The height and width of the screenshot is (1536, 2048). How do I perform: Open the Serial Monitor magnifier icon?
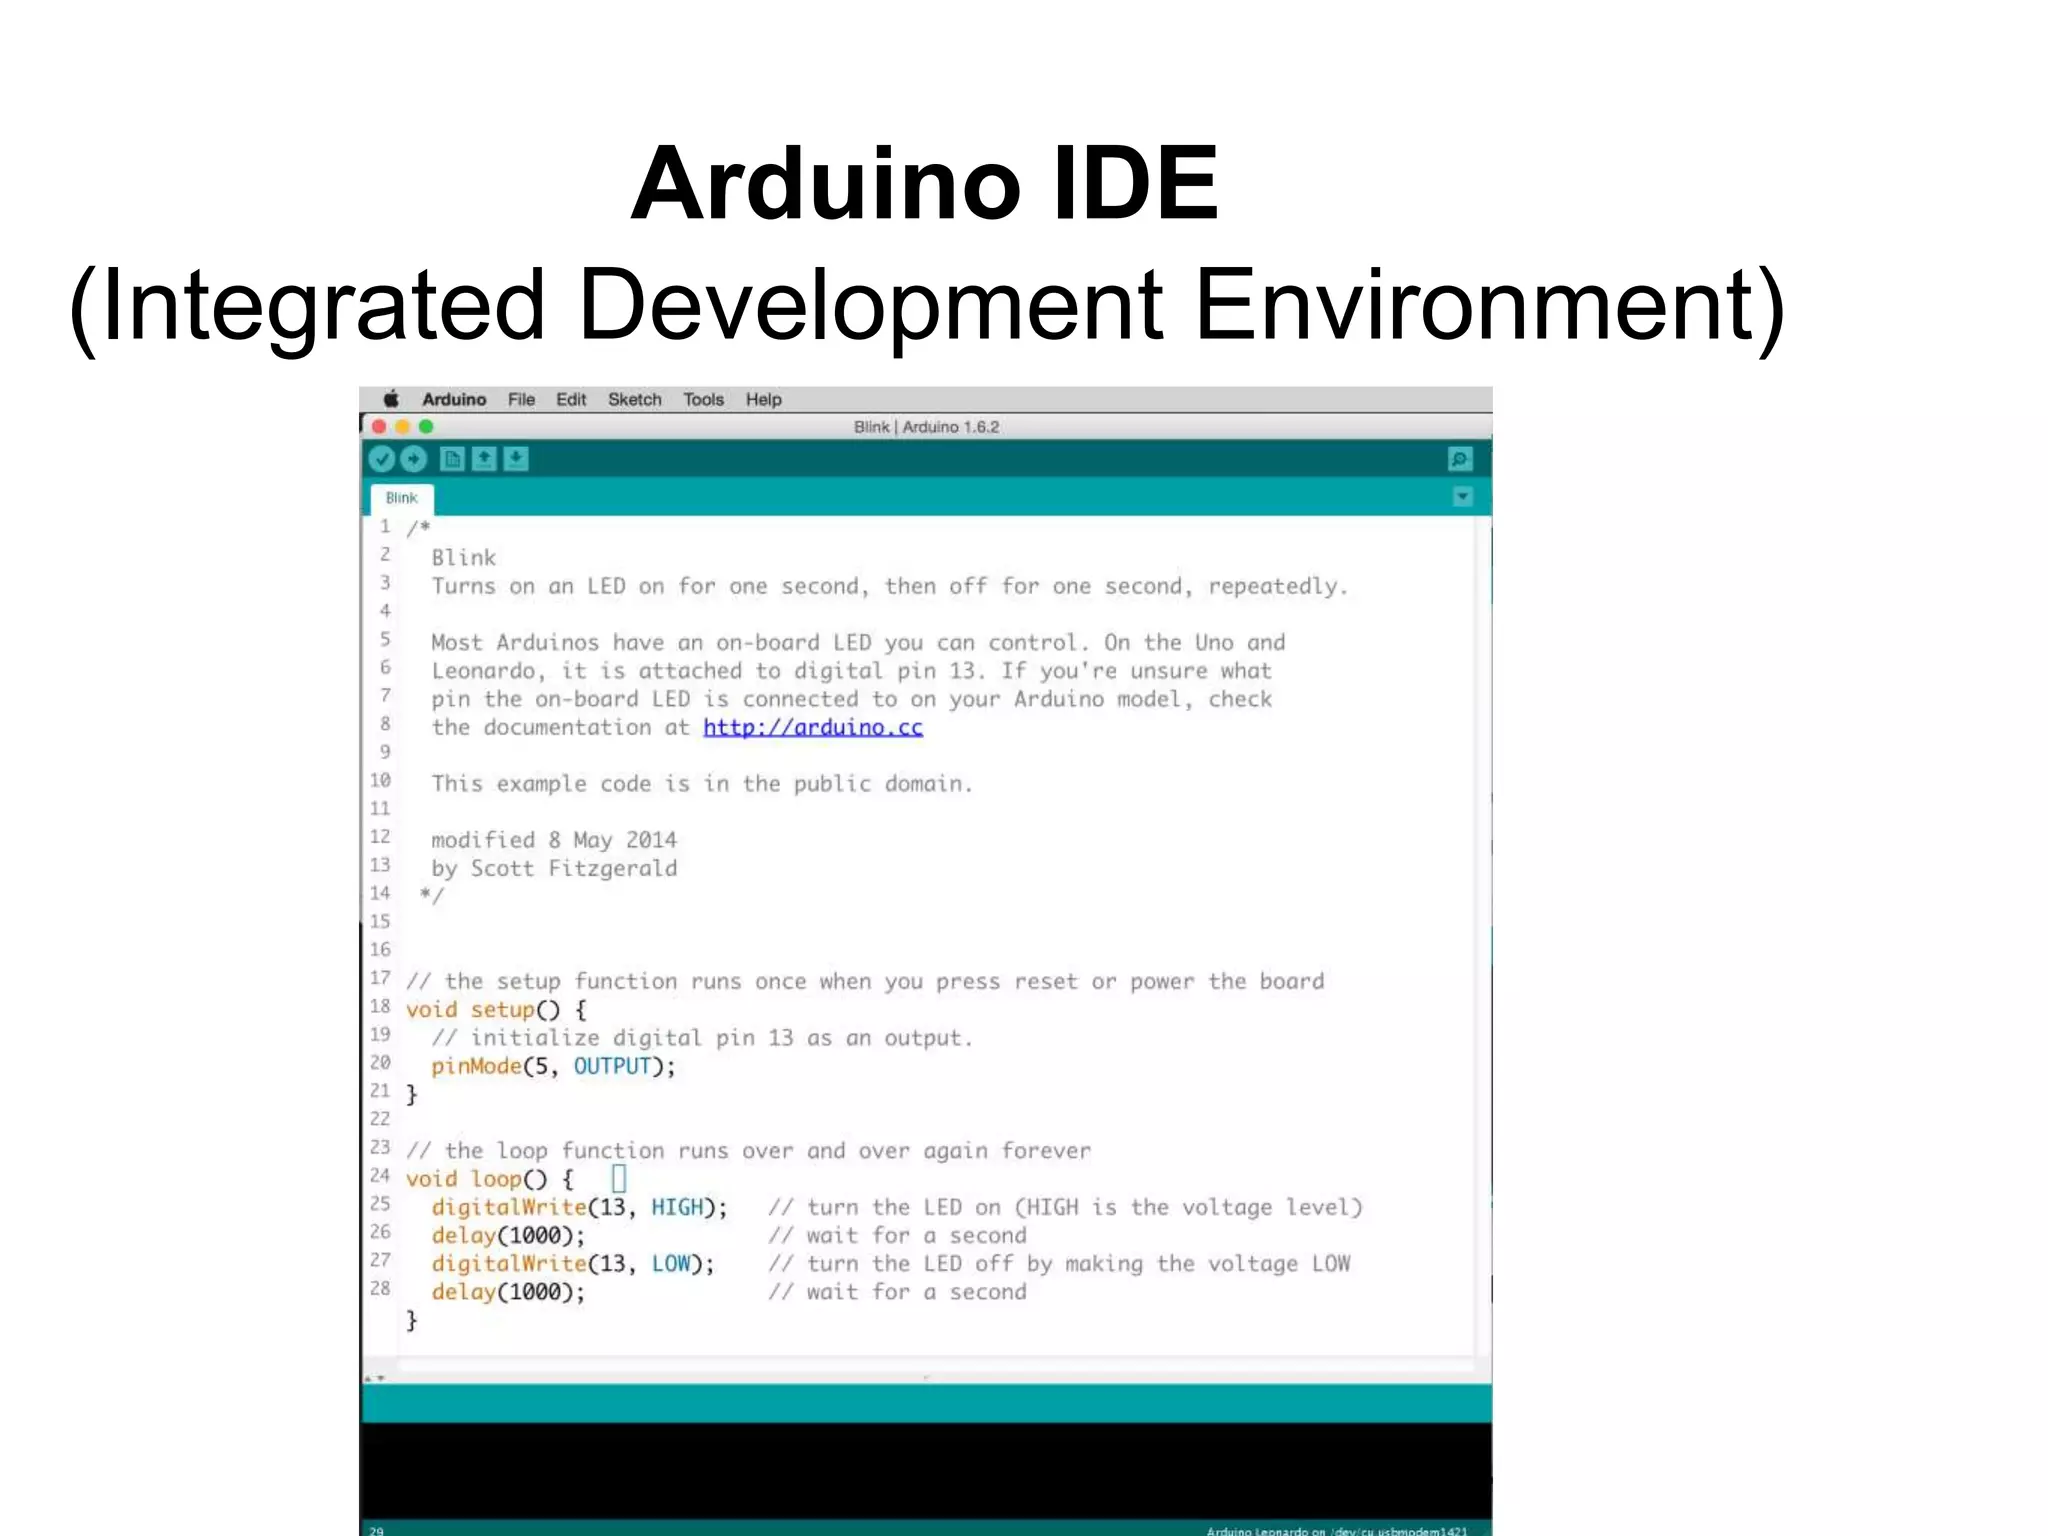click(x=1460, y=459)
